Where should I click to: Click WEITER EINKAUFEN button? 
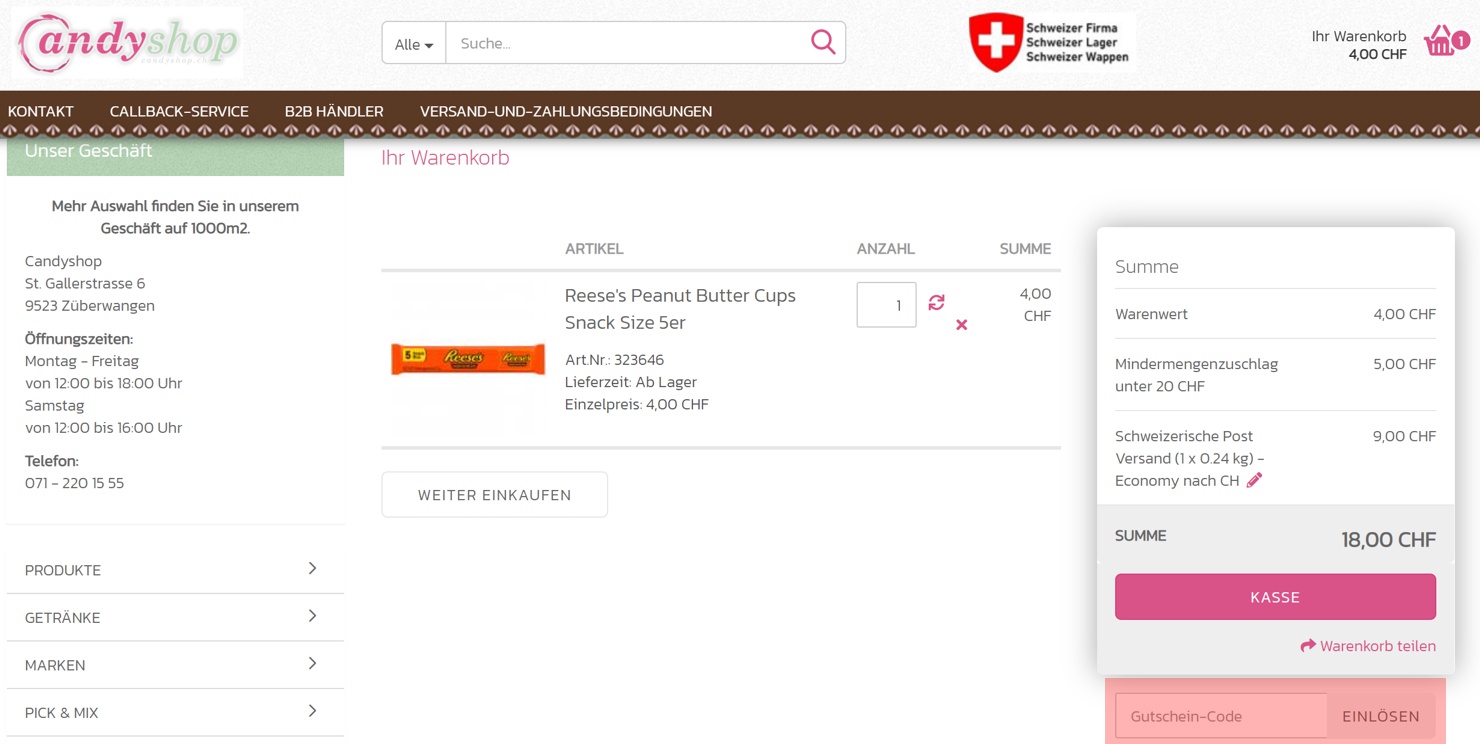[x=494, y=495]
